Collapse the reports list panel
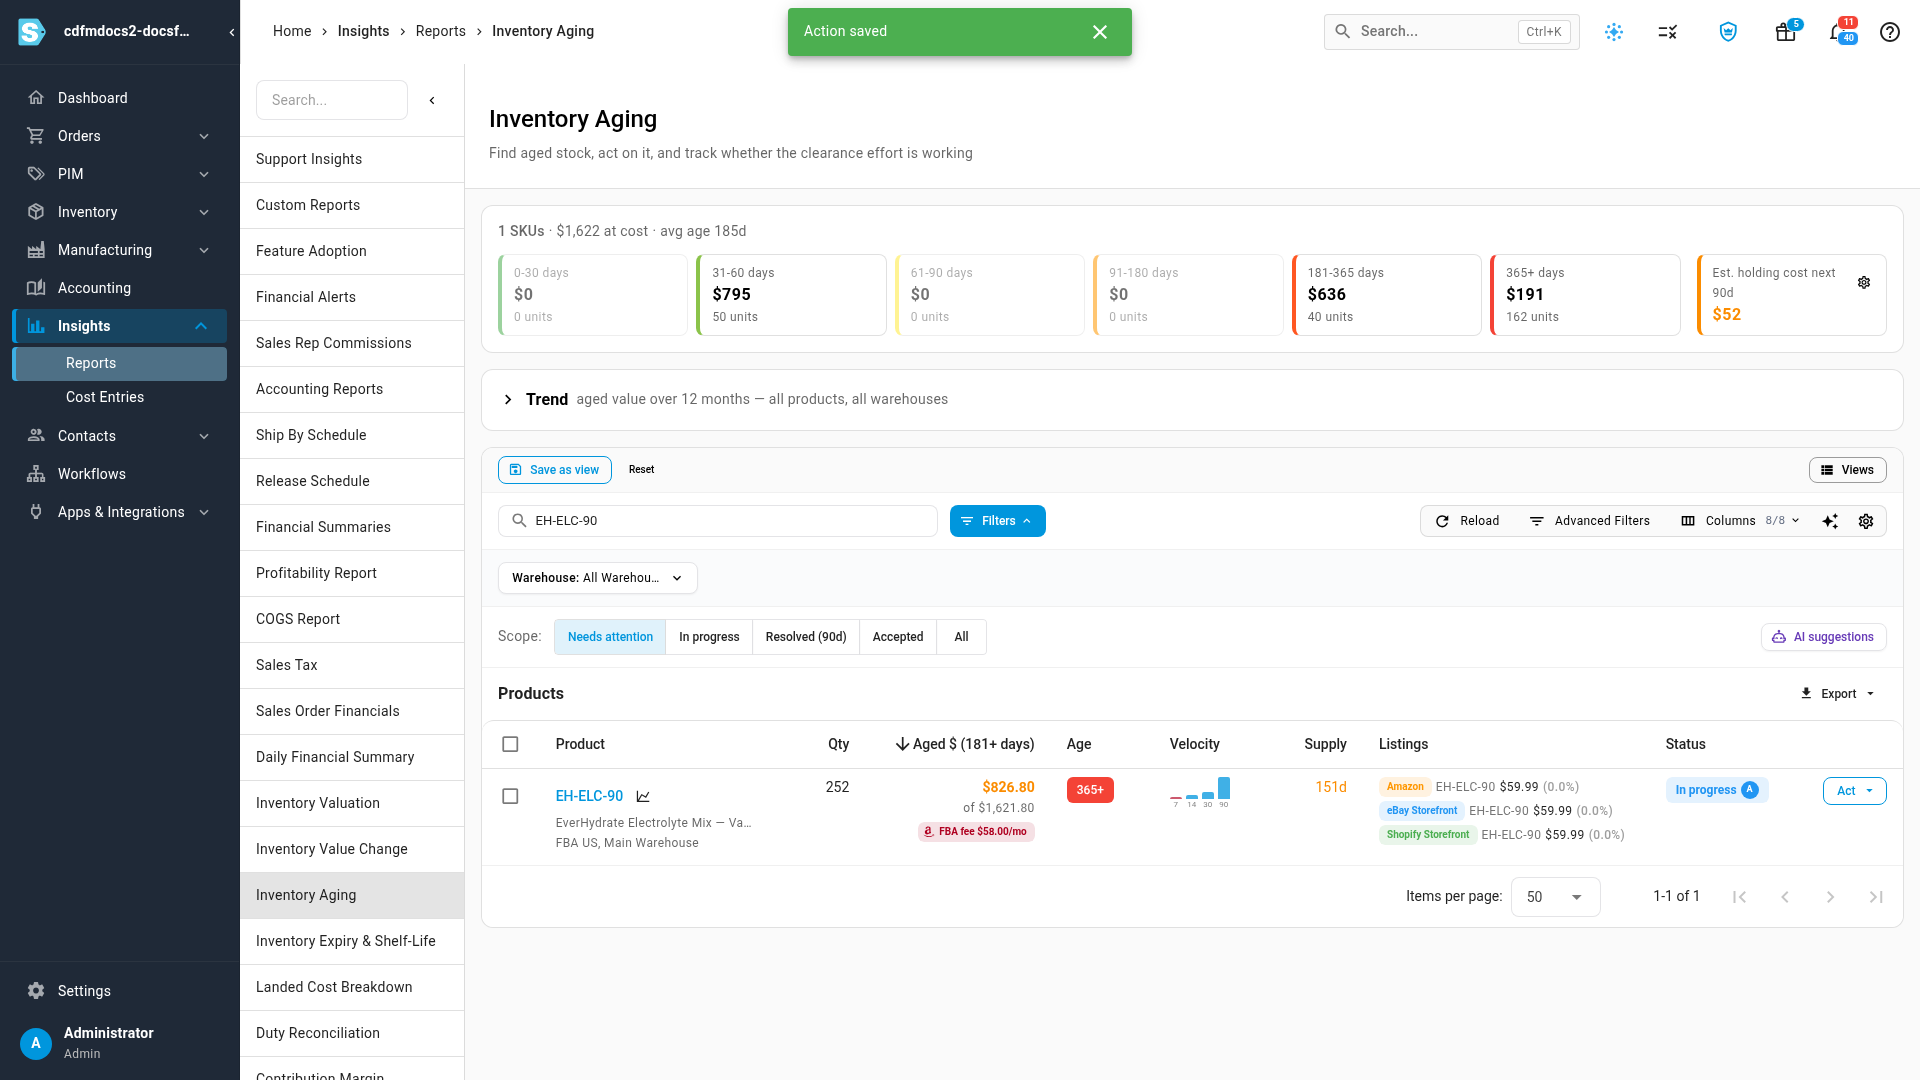 tap(432, 100)
